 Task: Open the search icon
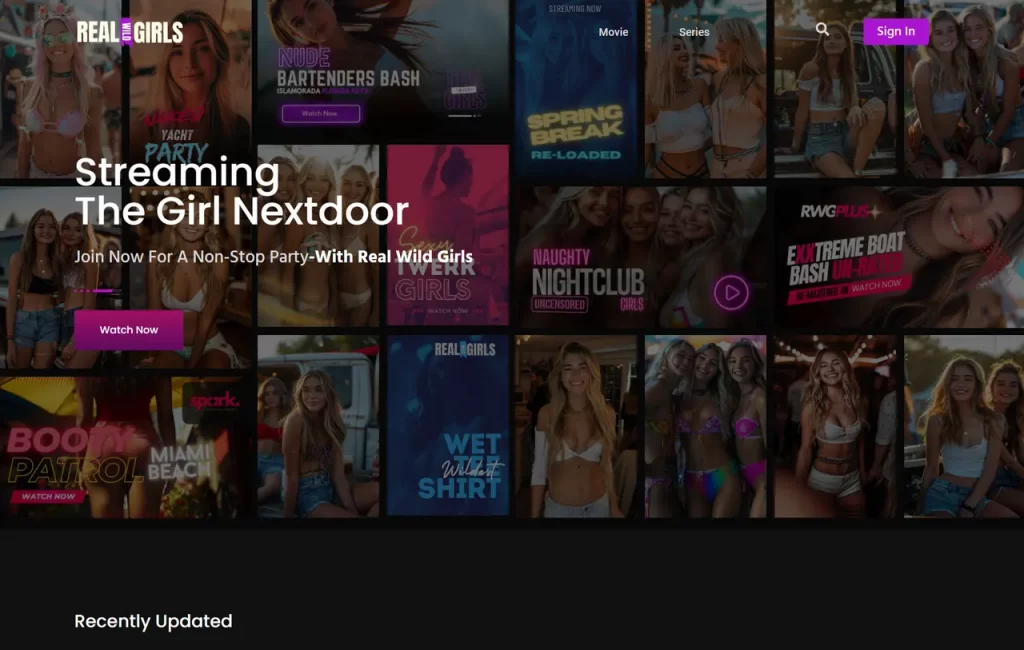(822, 29)
